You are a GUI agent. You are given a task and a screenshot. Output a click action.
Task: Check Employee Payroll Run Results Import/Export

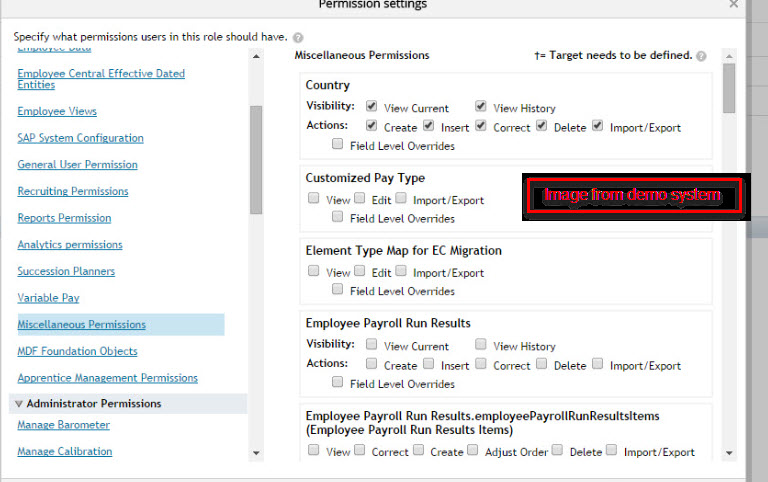(598, 363)
